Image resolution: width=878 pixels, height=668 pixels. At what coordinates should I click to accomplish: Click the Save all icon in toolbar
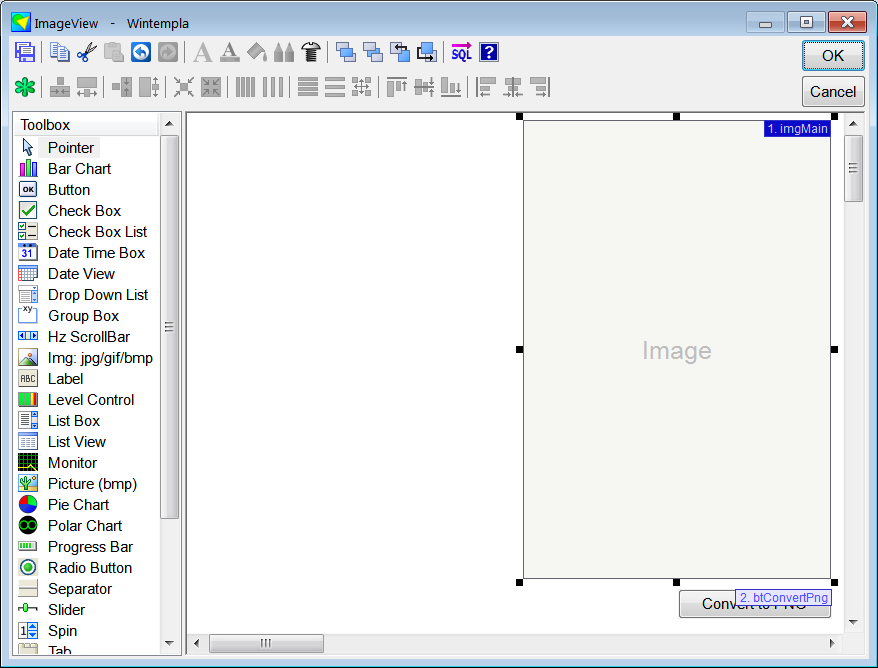[x=25, y=53]
